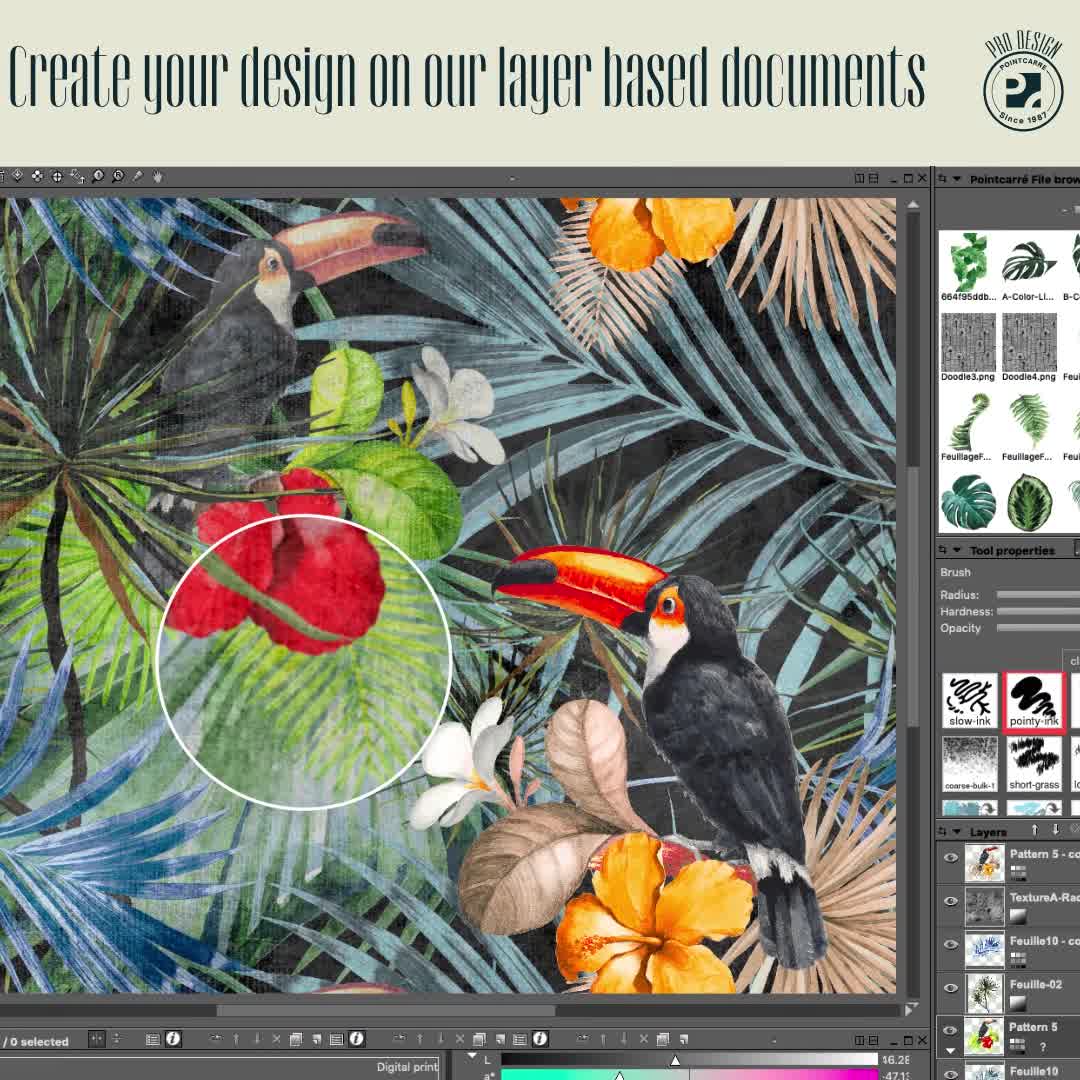Click the grid icon left of the '0 selected' info
The height and width of the screenshot is (1080, 1080).
[x=96, y=1039]
